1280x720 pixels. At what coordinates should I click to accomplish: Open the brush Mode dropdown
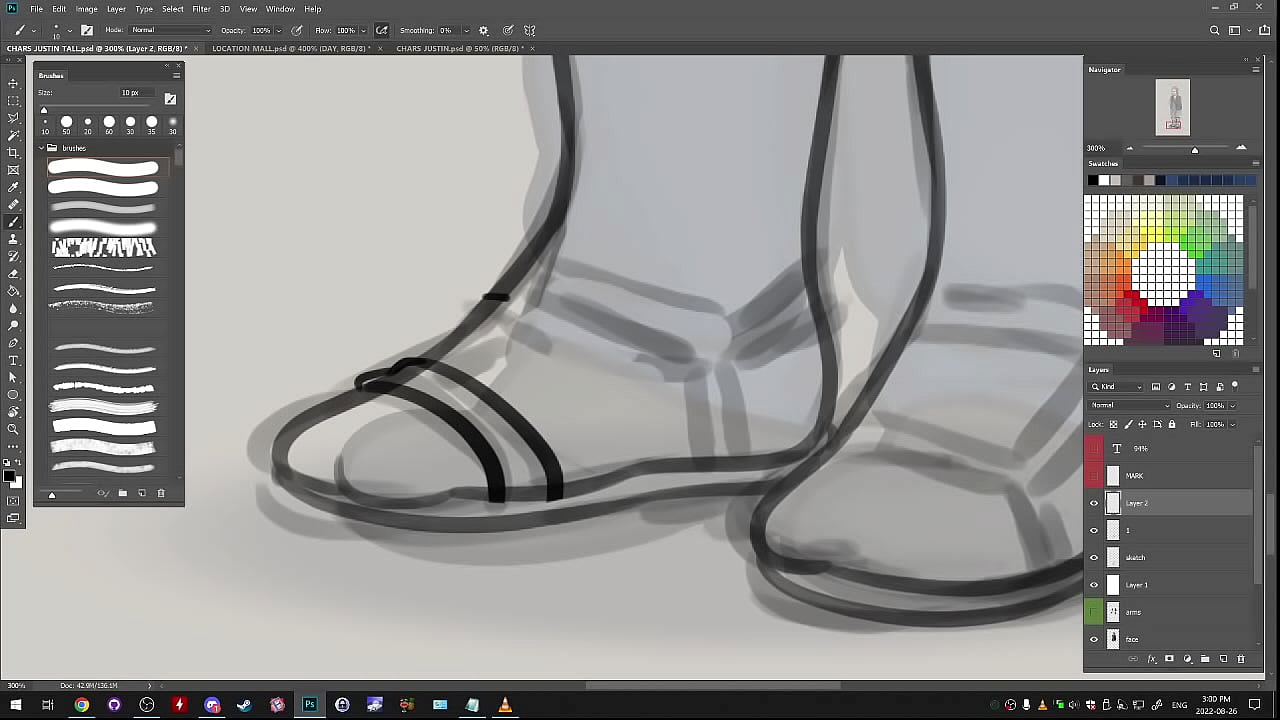point(170,31)
